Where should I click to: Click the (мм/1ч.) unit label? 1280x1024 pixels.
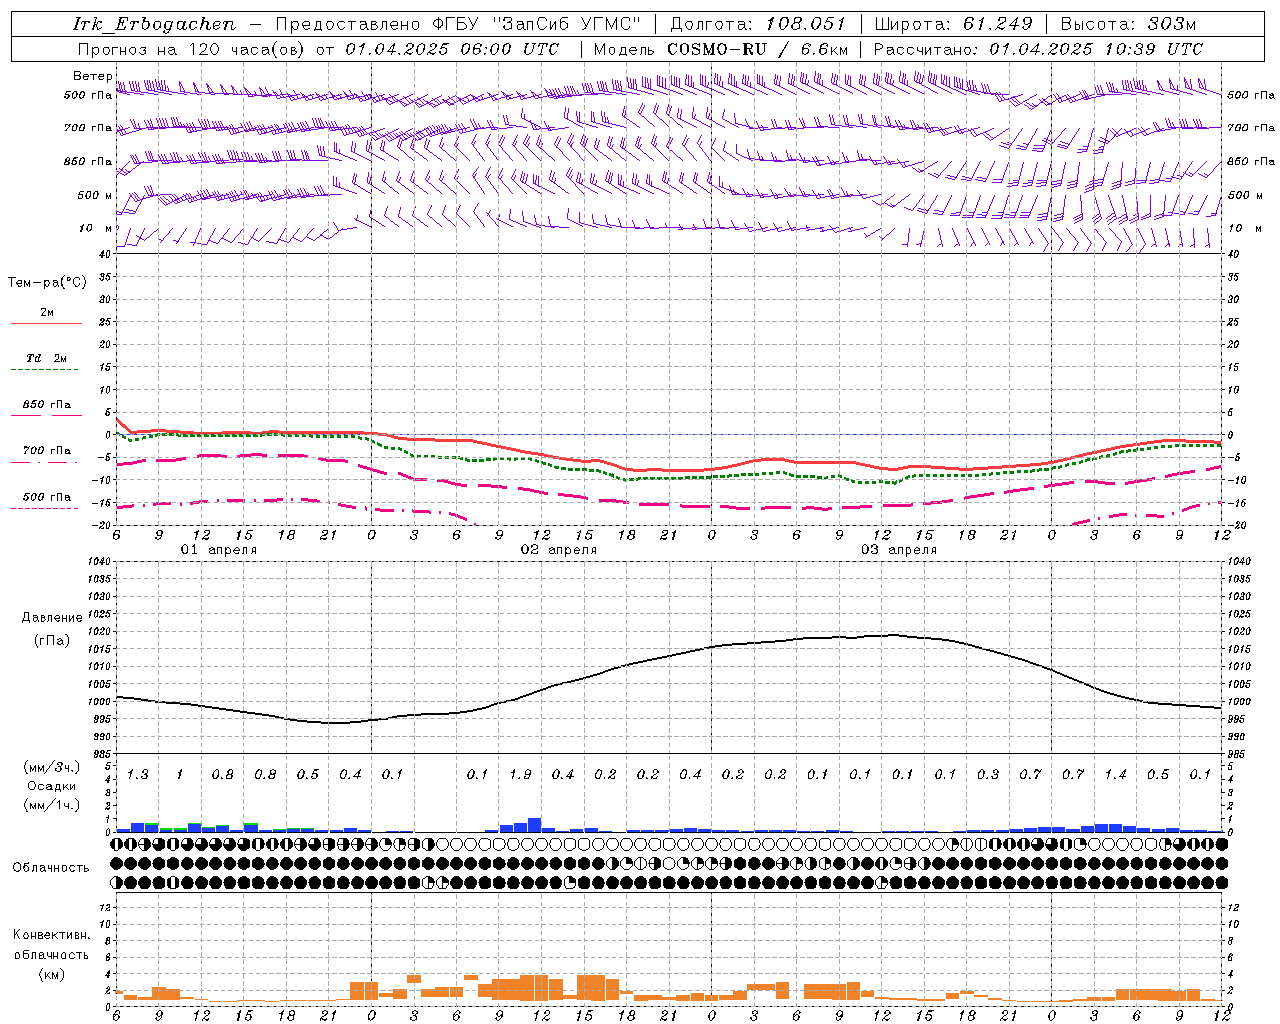click(52, 805)
